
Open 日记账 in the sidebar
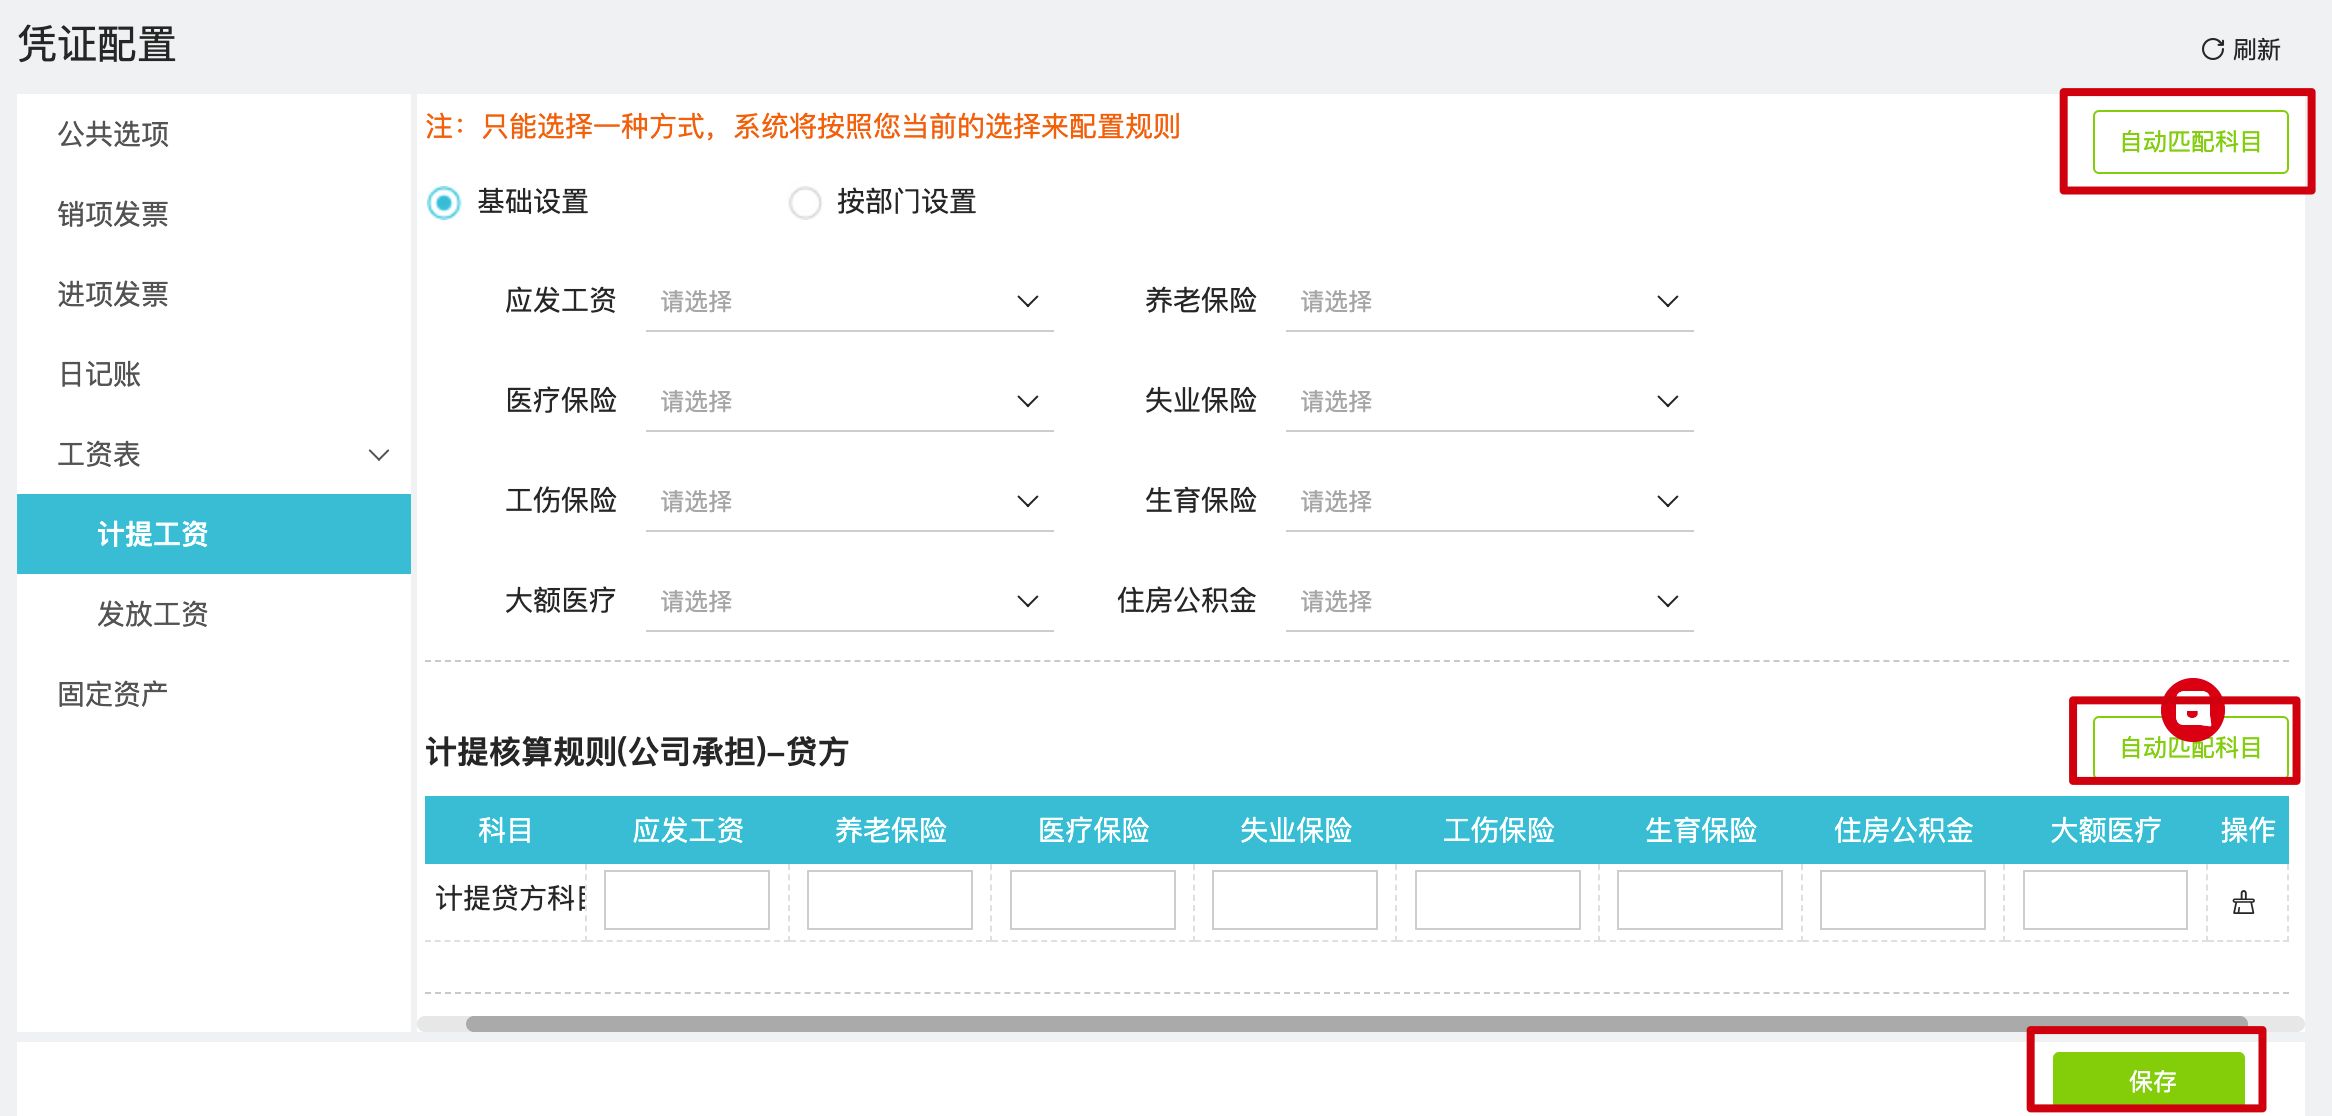click(100, 374)
